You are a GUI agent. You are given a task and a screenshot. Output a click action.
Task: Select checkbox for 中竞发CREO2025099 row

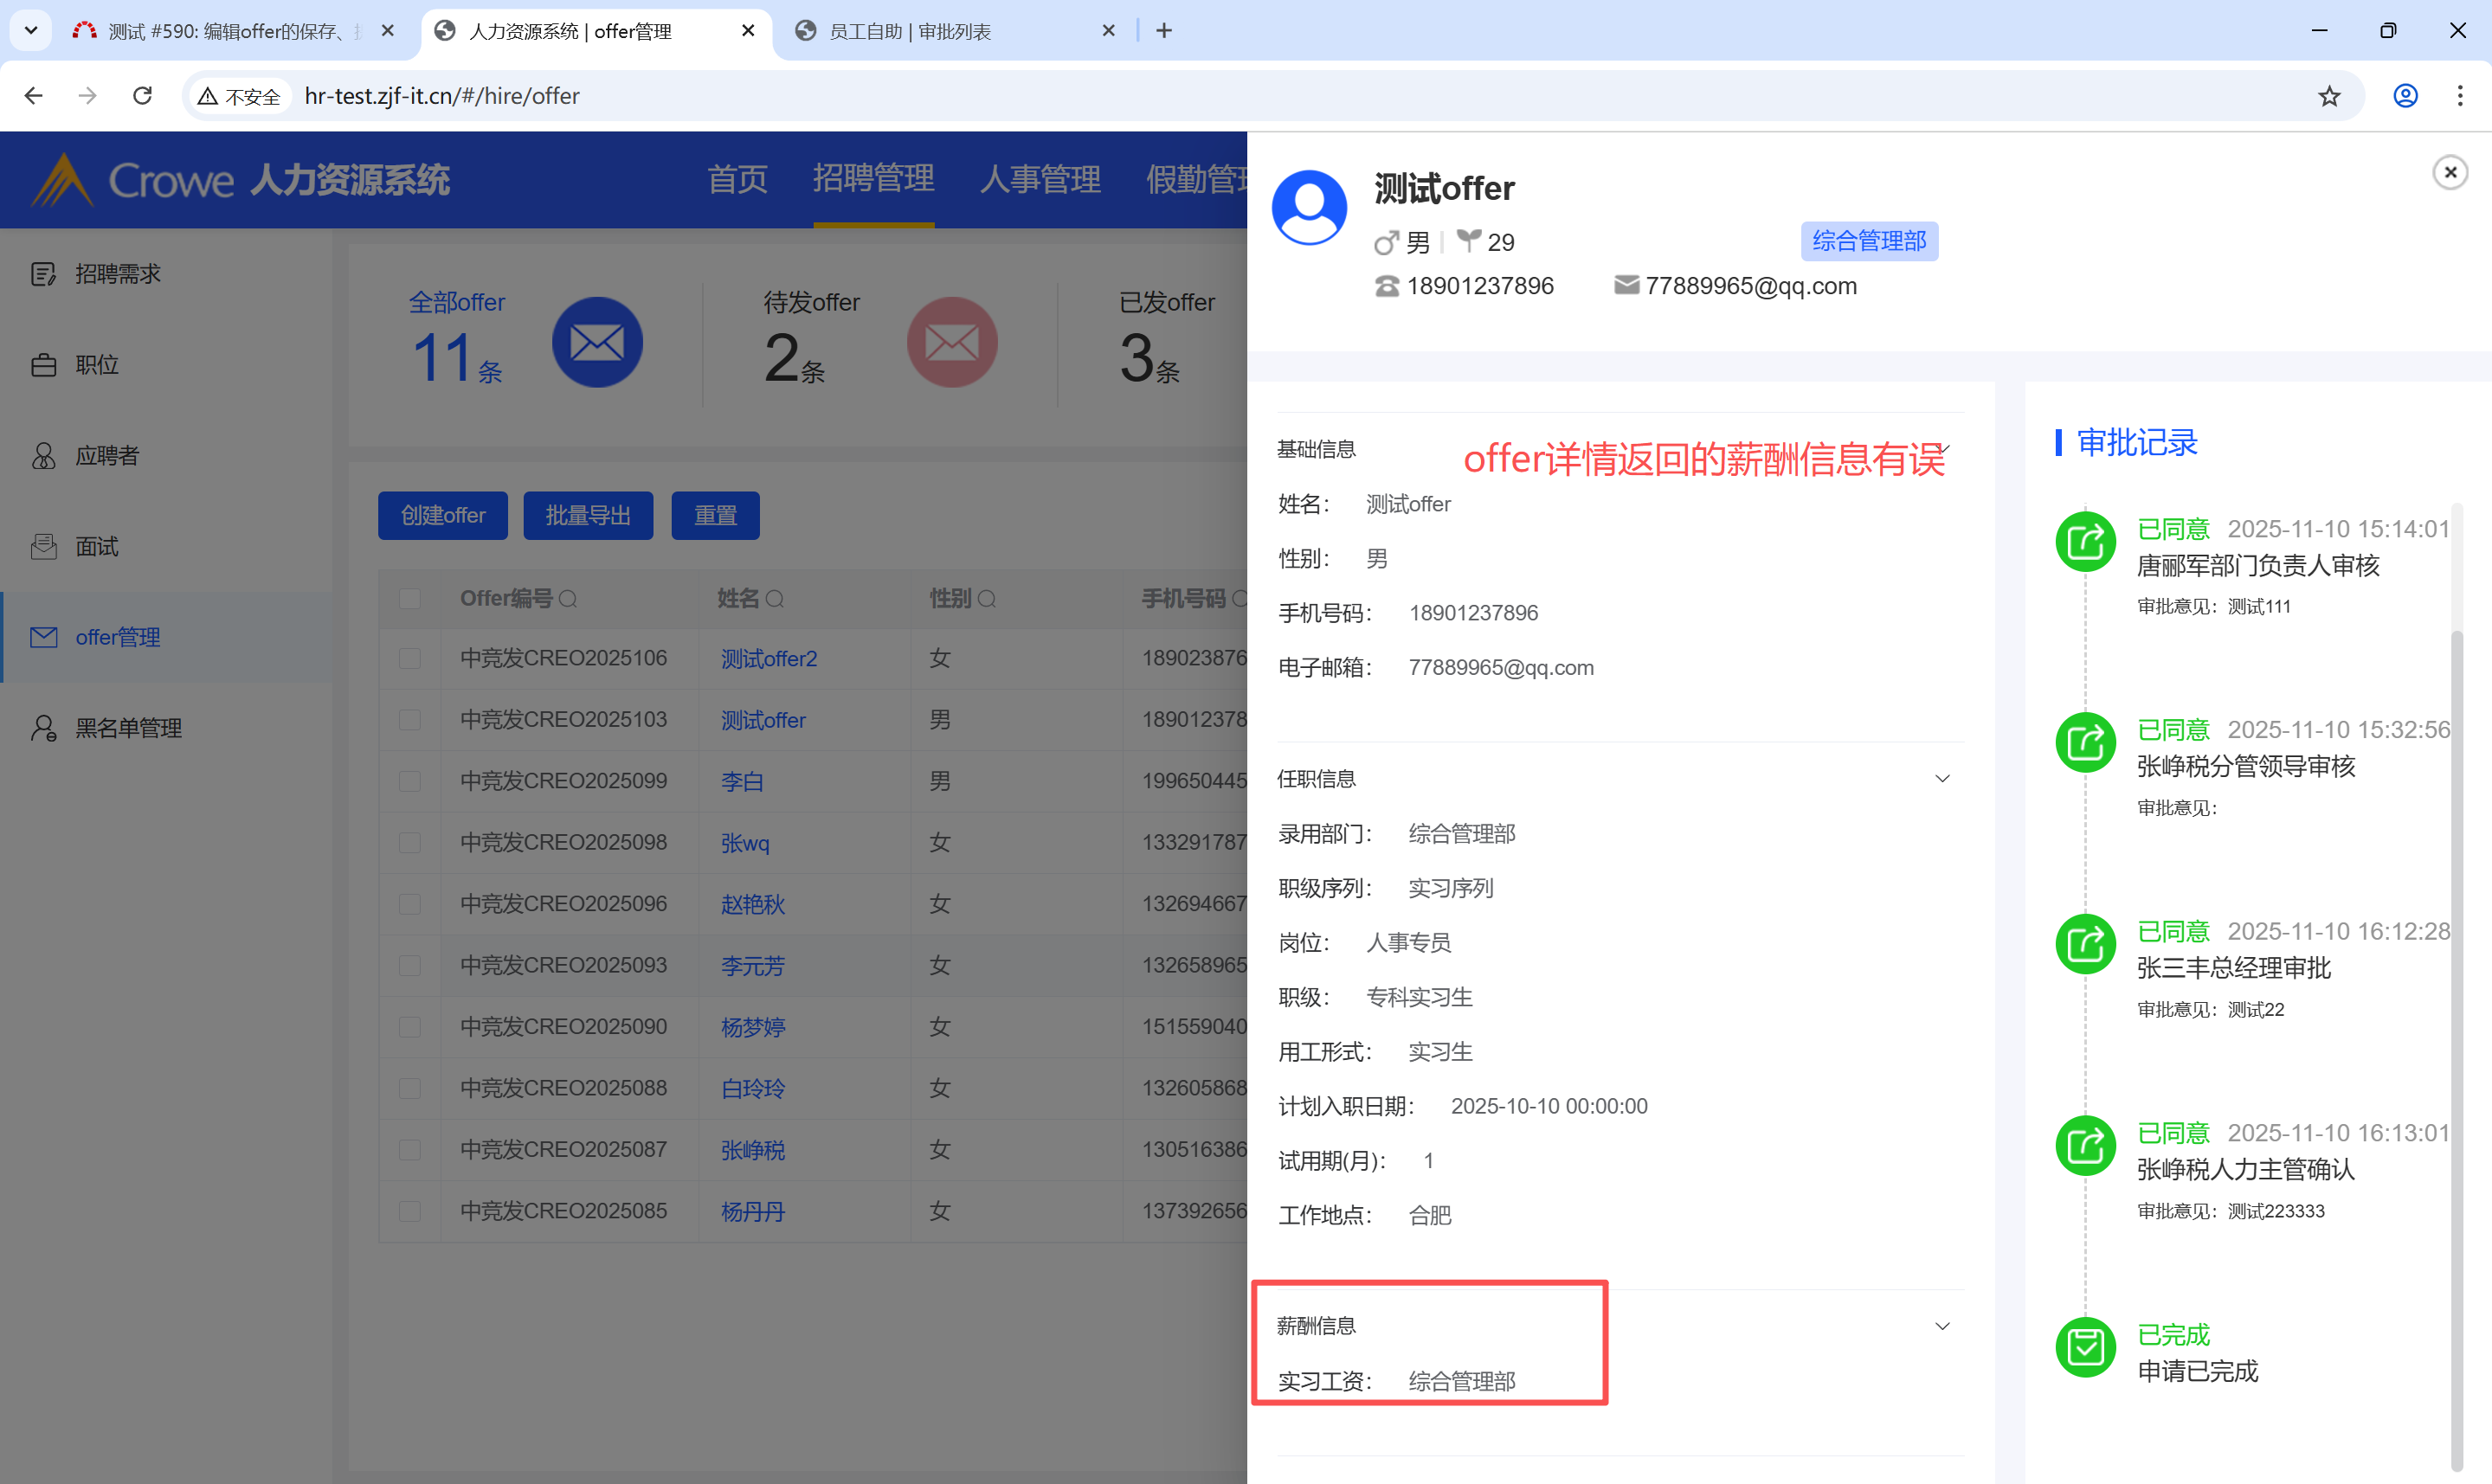[x=409, y=781]
